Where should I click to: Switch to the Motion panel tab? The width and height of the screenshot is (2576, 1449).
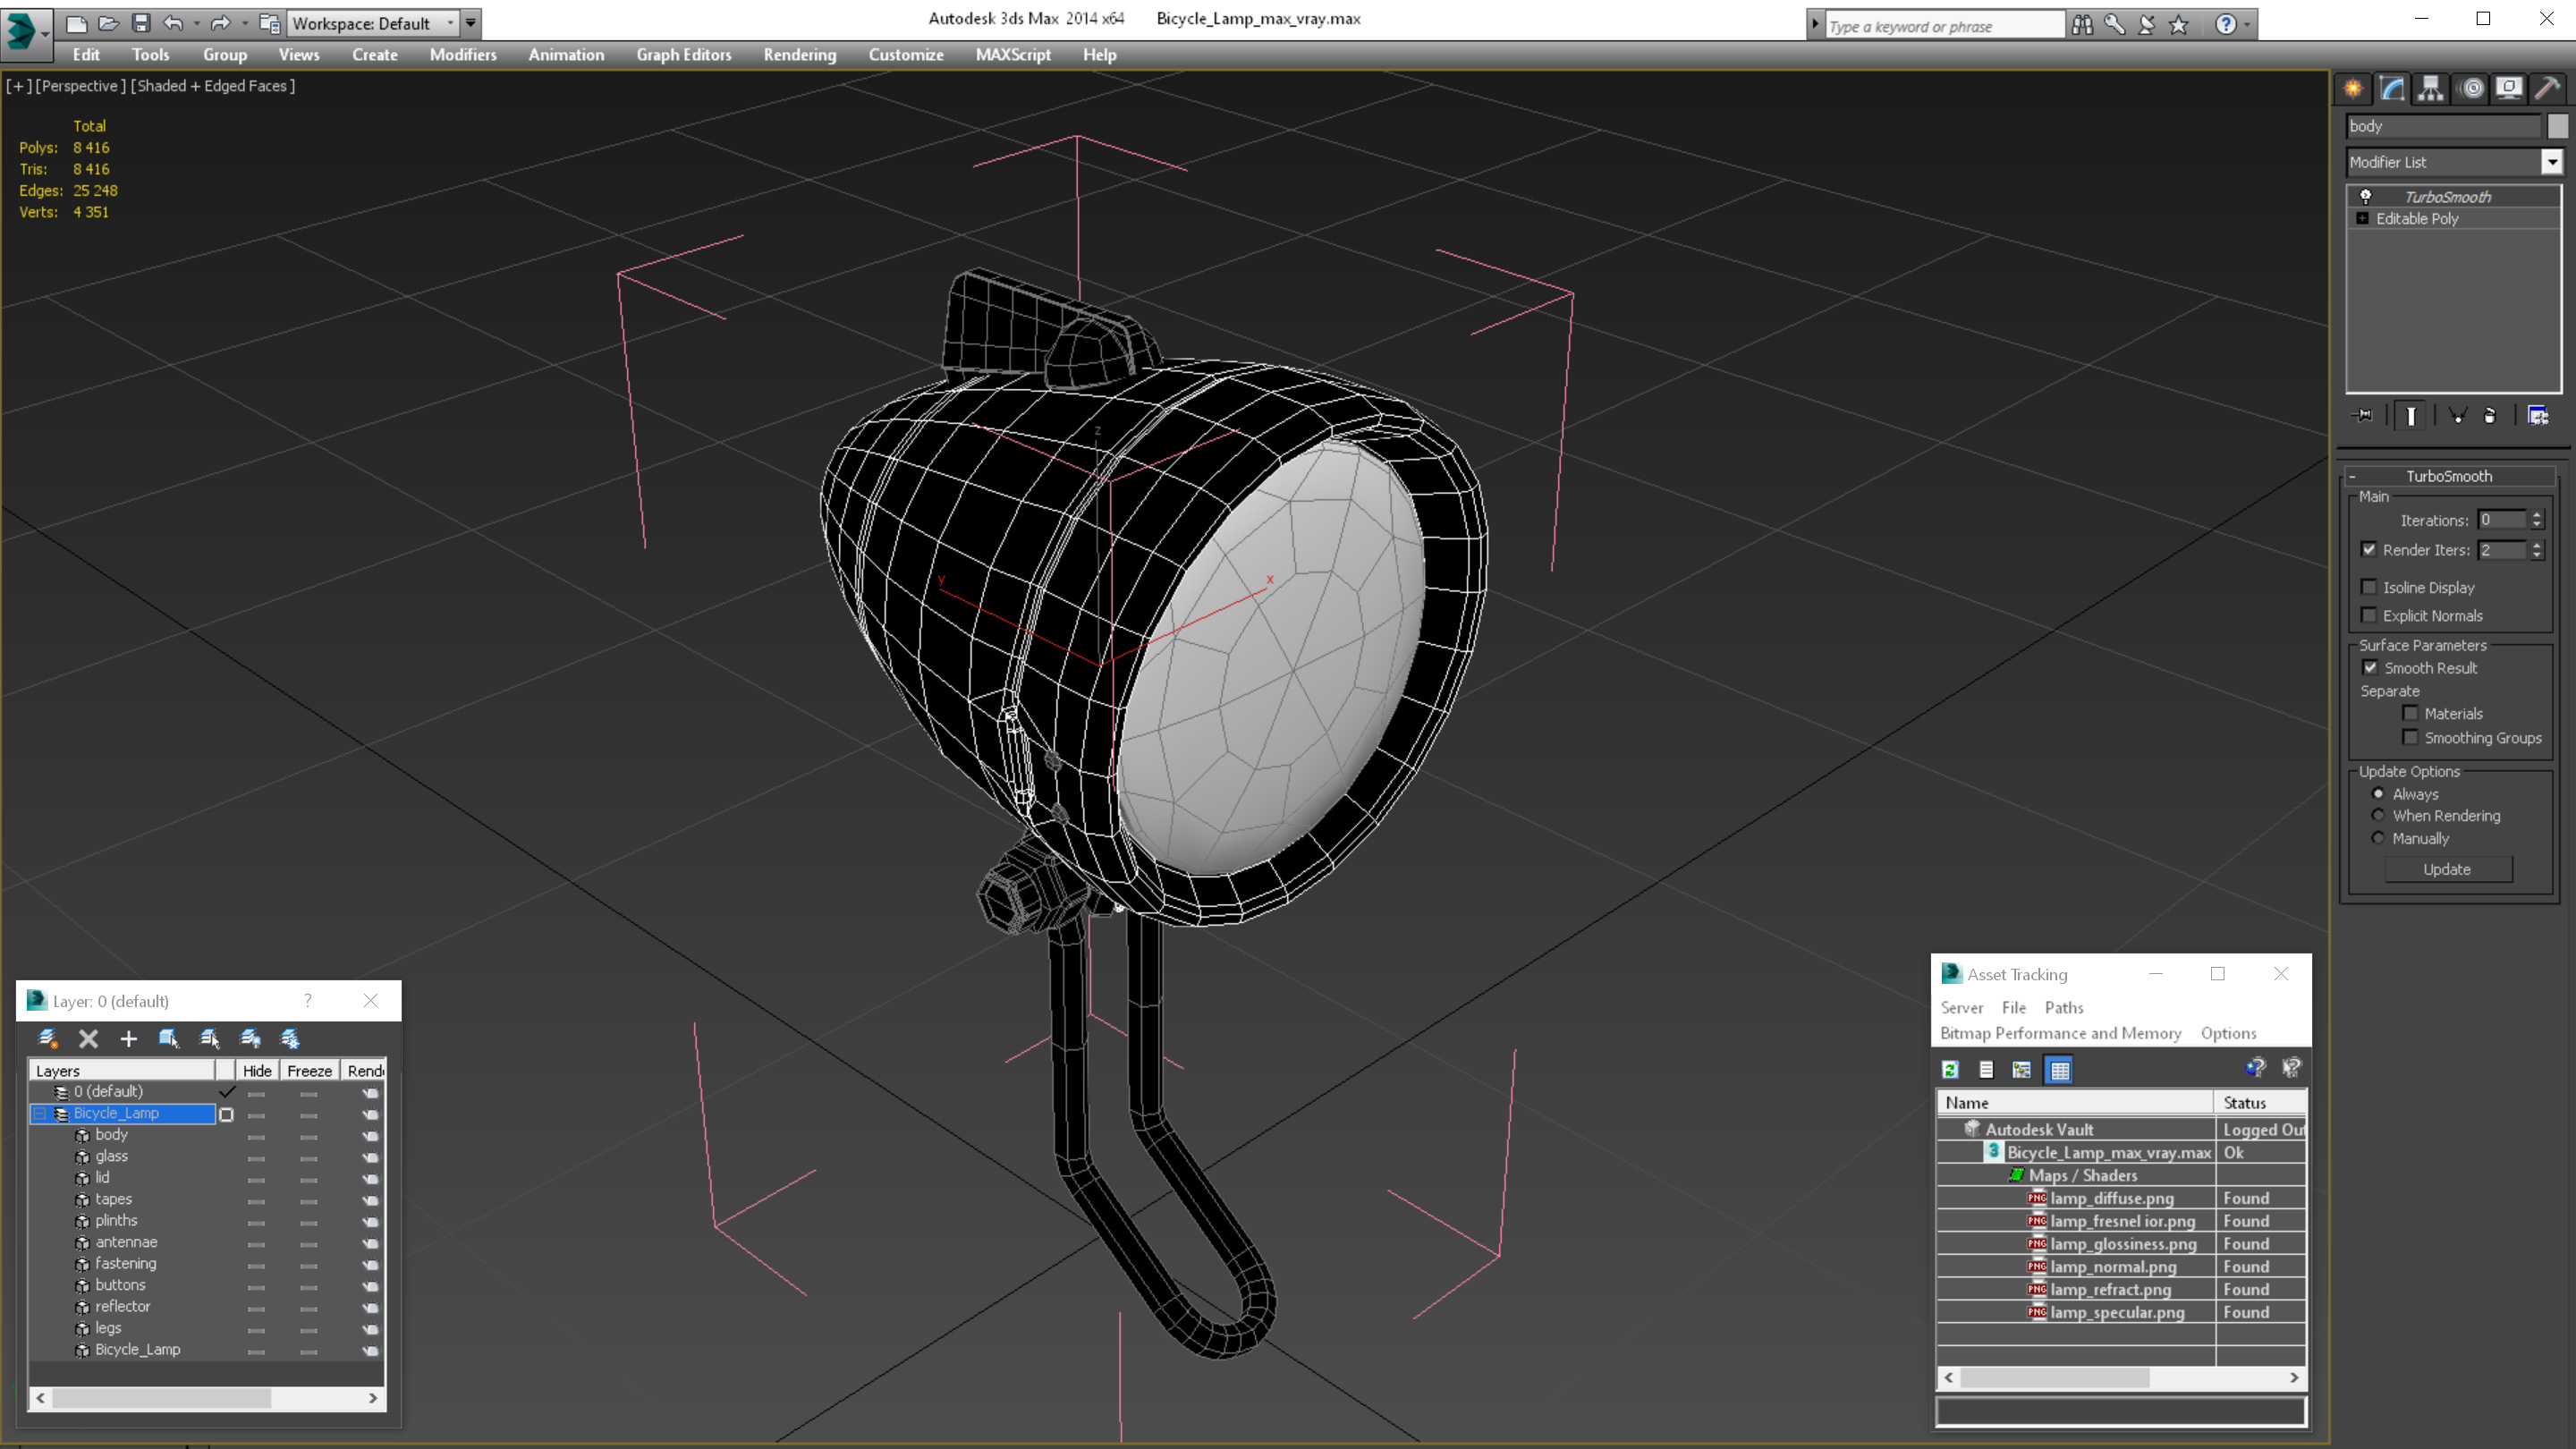[2471, 88]
